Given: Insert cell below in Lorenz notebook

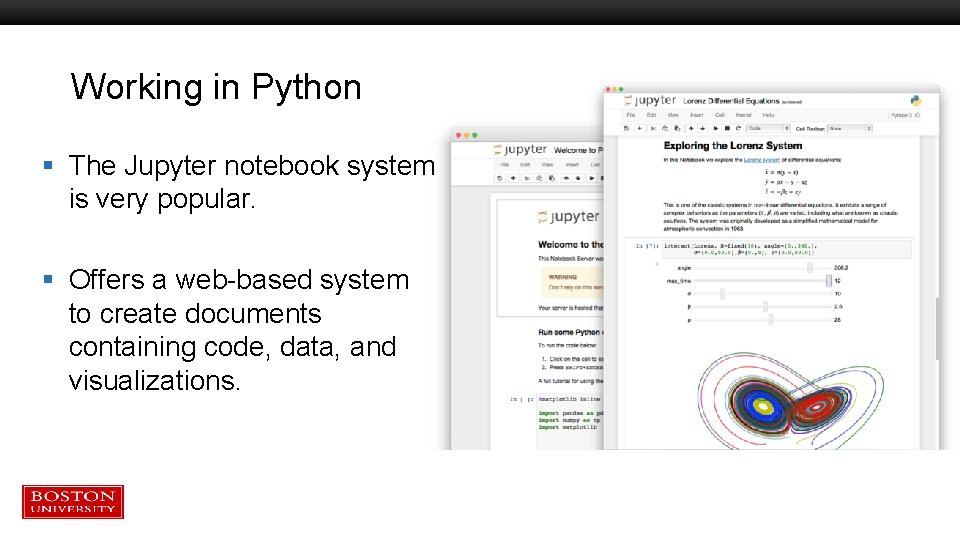Looking at the screenshot, I should (x=639, y=129).
